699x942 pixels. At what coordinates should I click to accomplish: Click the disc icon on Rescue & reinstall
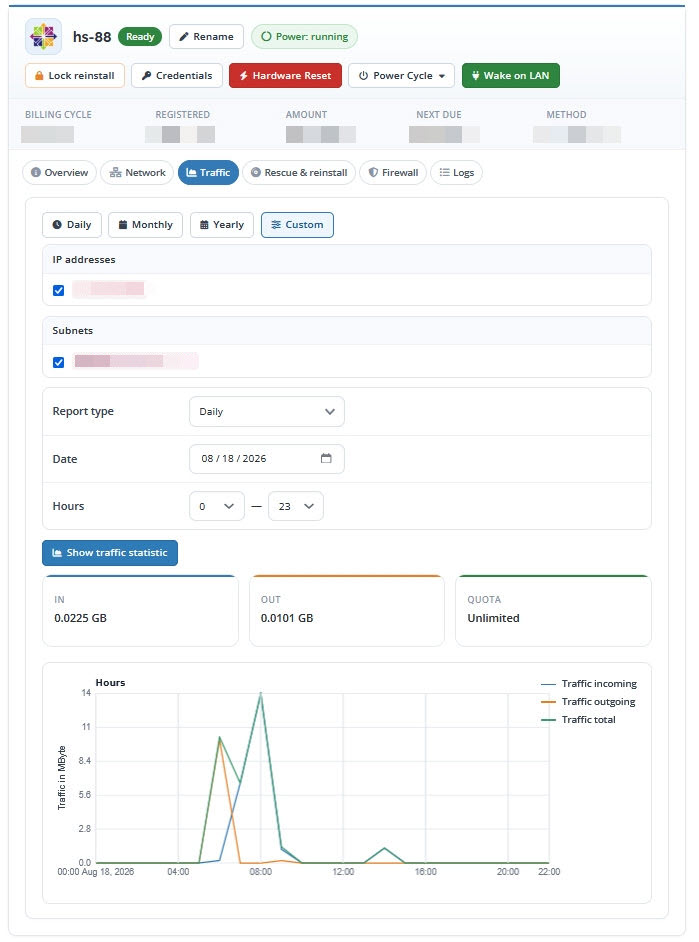[256, 172]
